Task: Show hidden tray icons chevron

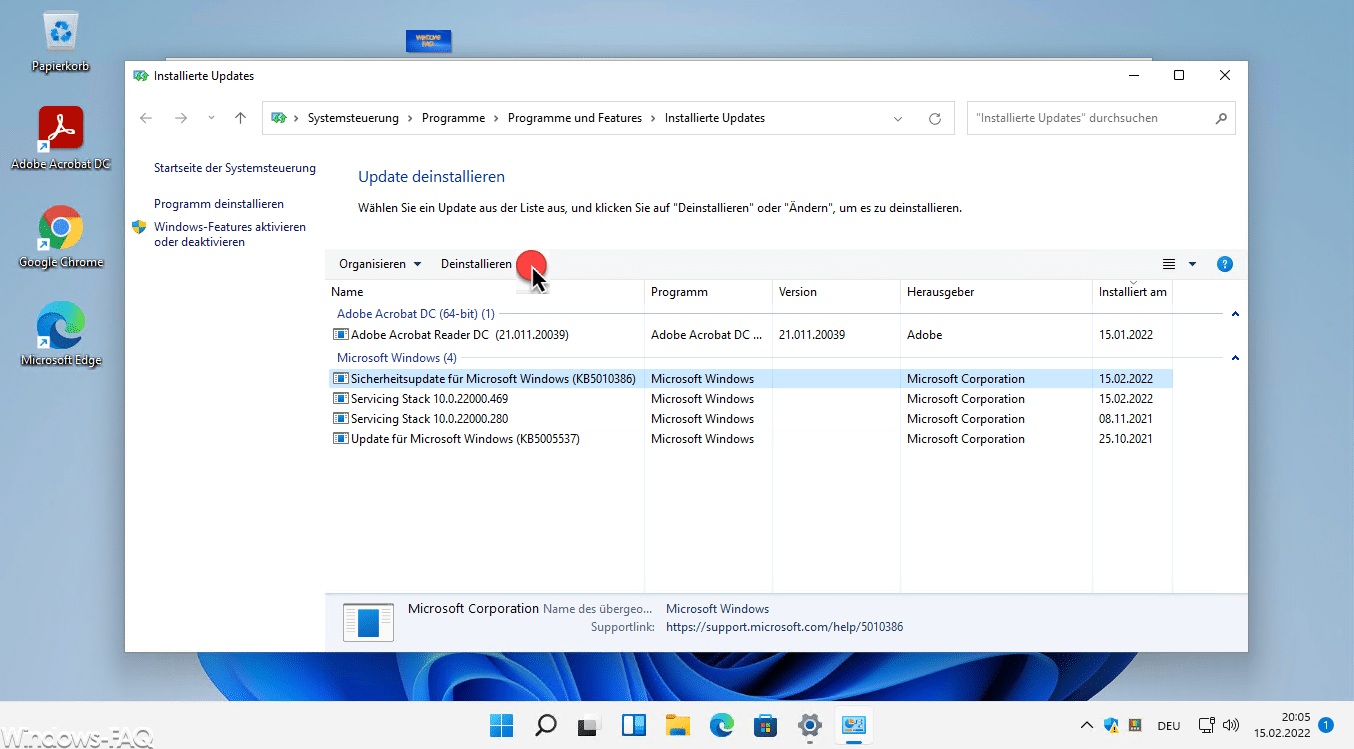Action: point(1087,725)
